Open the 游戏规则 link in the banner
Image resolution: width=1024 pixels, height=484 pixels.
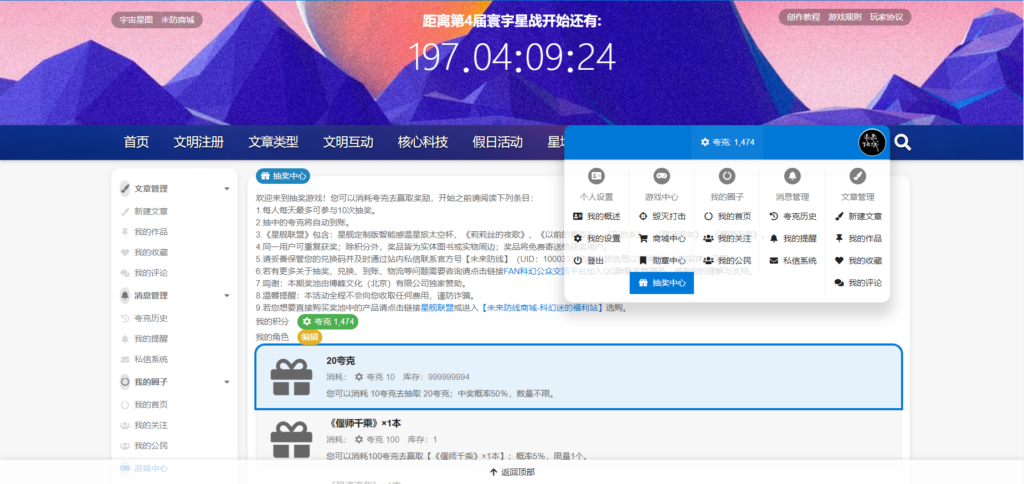click(x=844, y=17)
